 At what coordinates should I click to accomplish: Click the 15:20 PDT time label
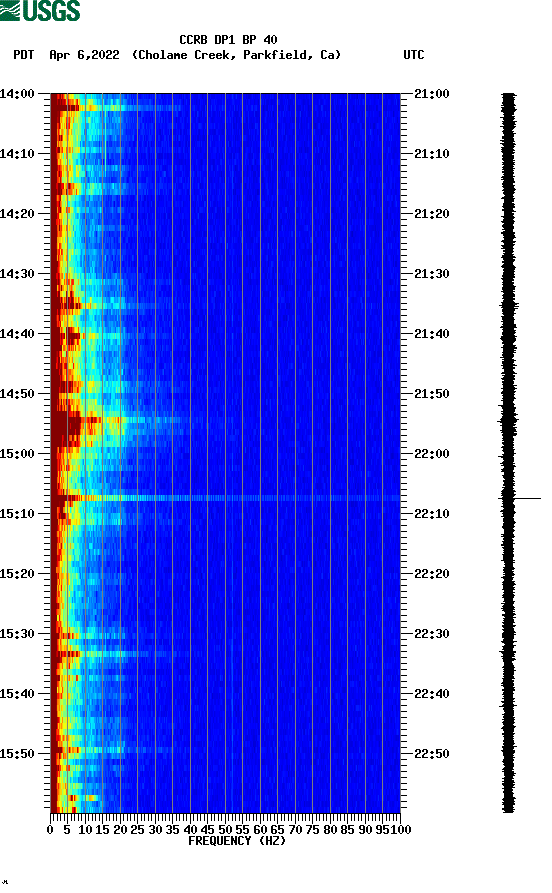pos(17,574)
